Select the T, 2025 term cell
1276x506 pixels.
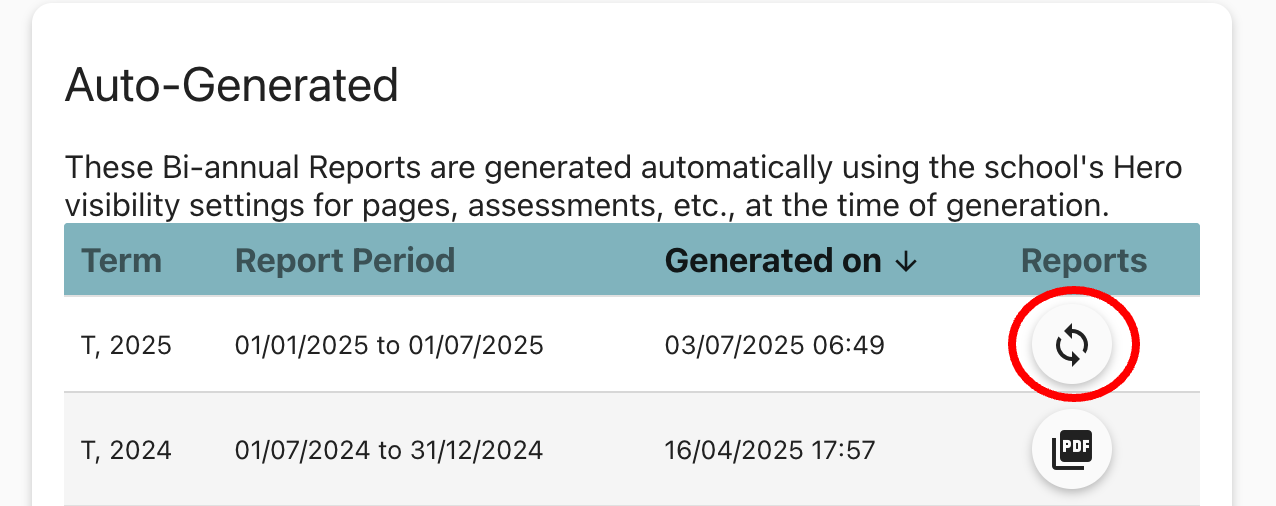pos(126,346)
